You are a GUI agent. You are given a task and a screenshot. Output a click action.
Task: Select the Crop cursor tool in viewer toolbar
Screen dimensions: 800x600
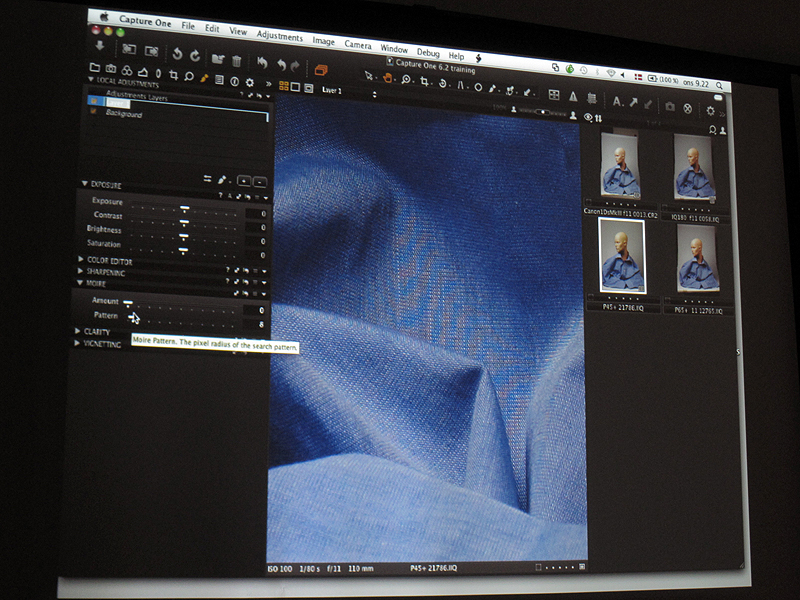tap(424, 81)
